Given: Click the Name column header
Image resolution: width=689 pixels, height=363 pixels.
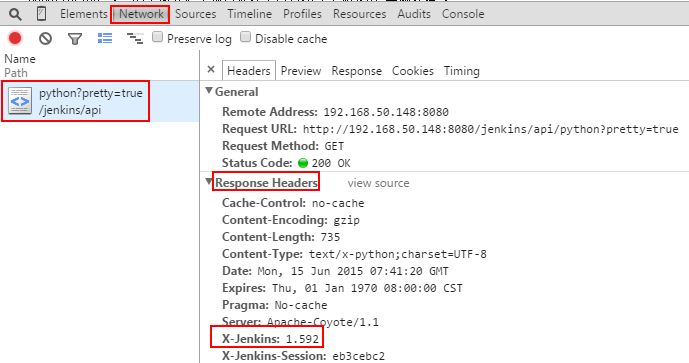Looking at the screenshot, I should click(x=20, y=59).
